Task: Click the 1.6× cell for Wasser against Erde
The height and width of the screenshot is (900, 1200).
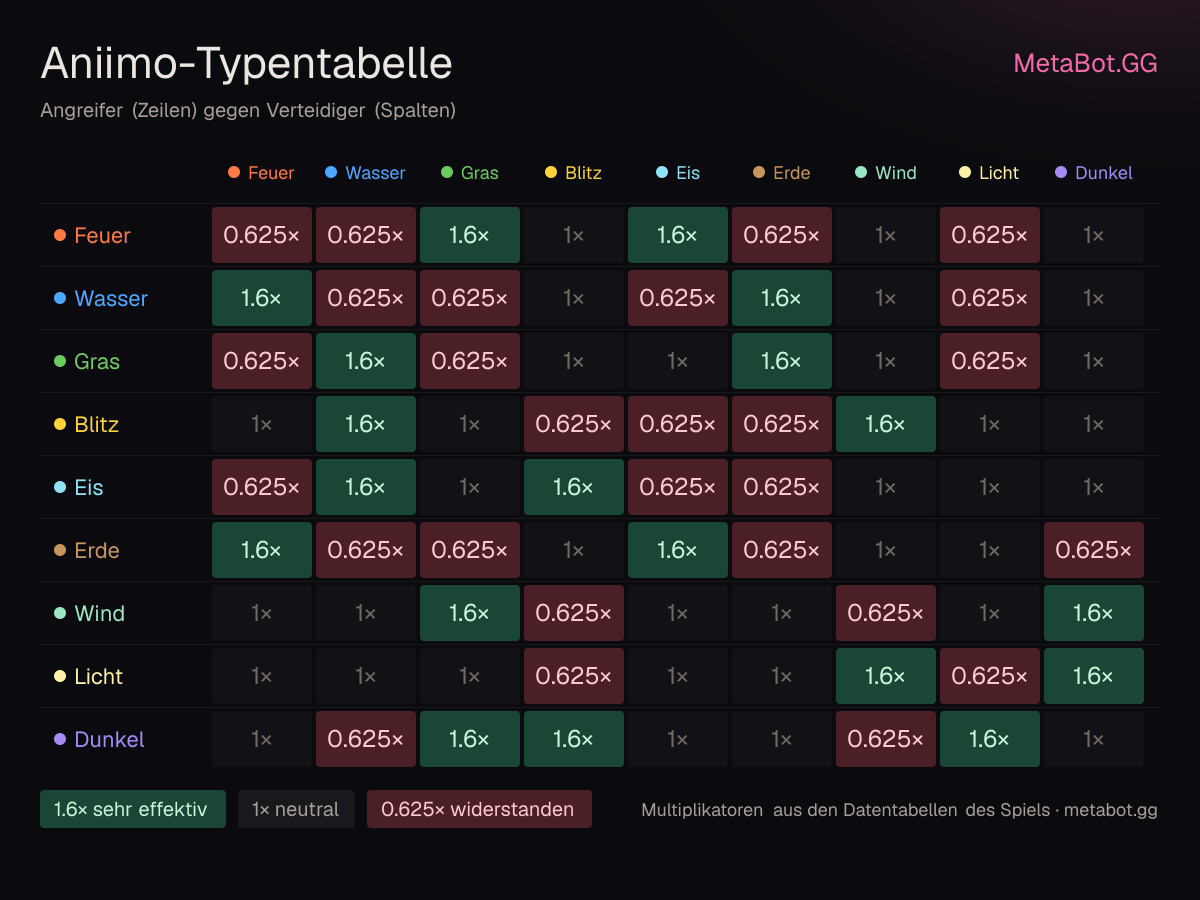Action: 782,298
